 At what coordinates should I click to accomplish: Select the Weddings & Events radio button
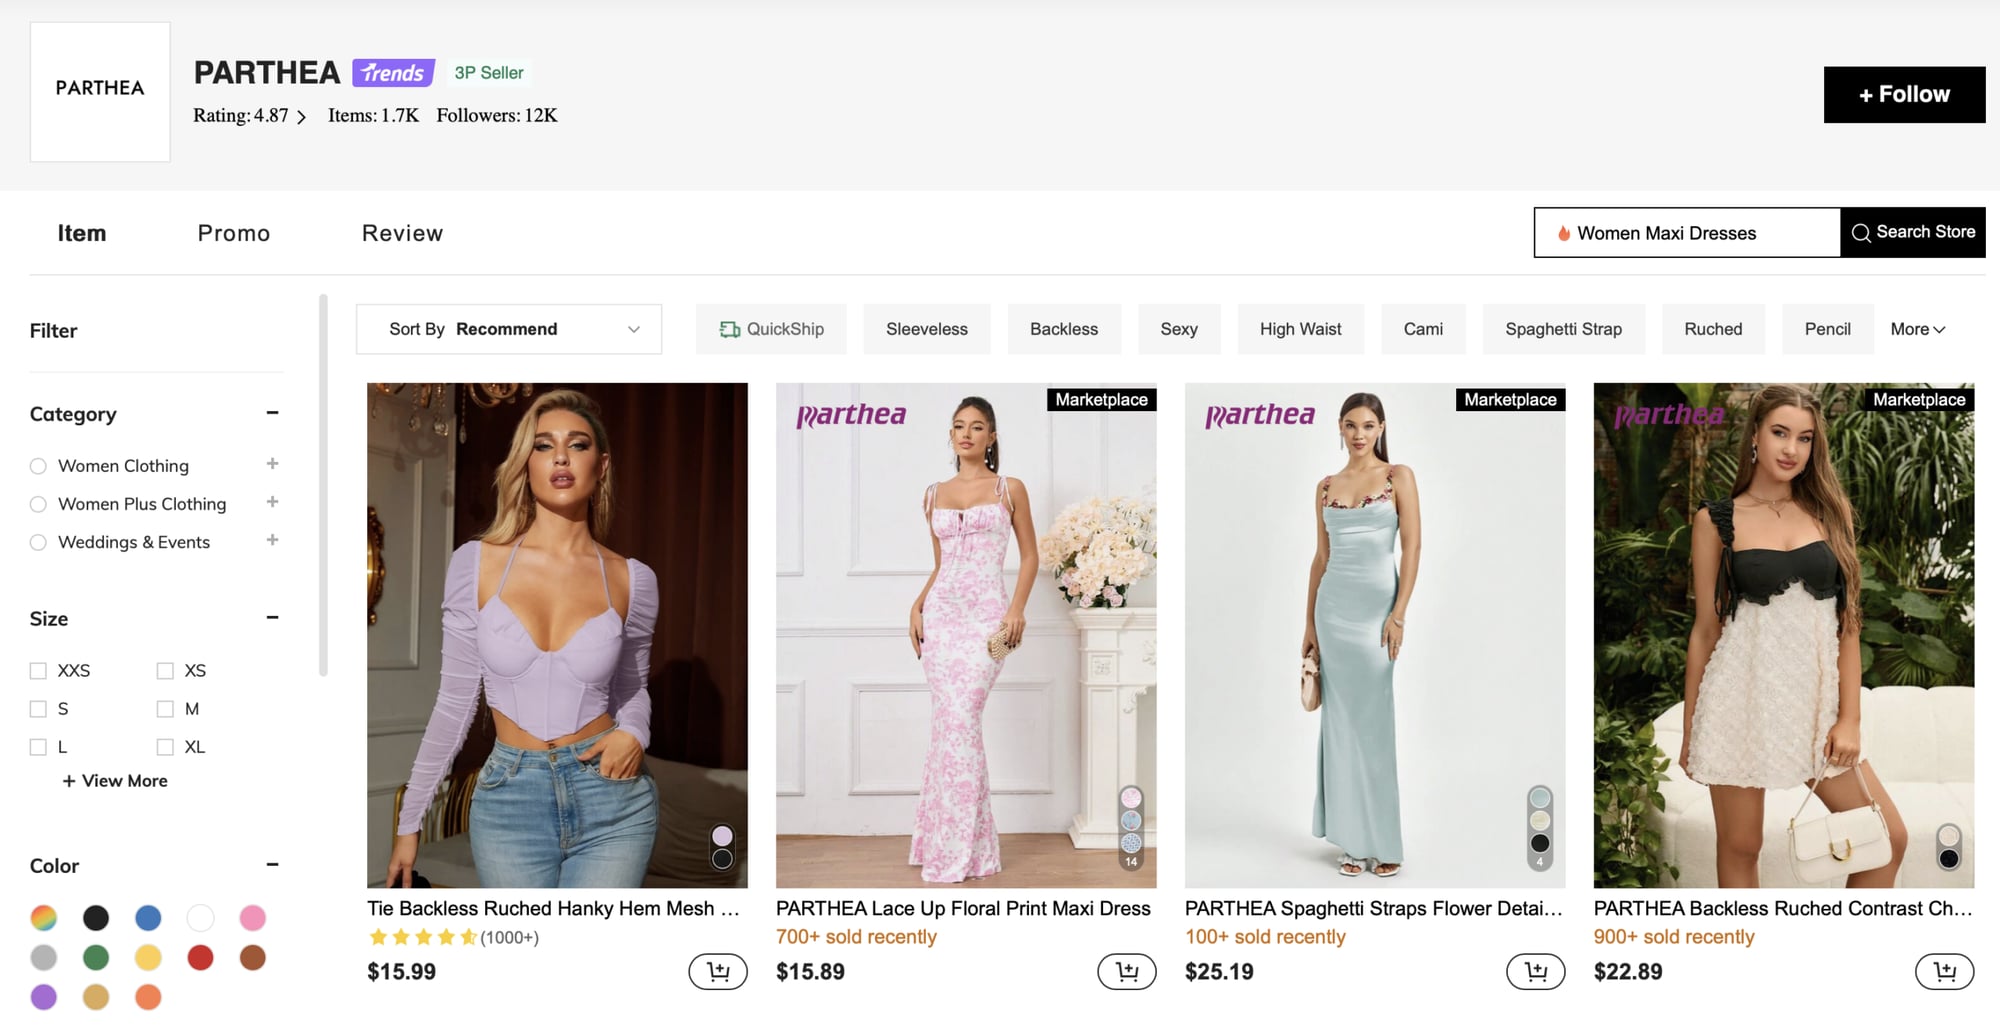coord(38,542)
